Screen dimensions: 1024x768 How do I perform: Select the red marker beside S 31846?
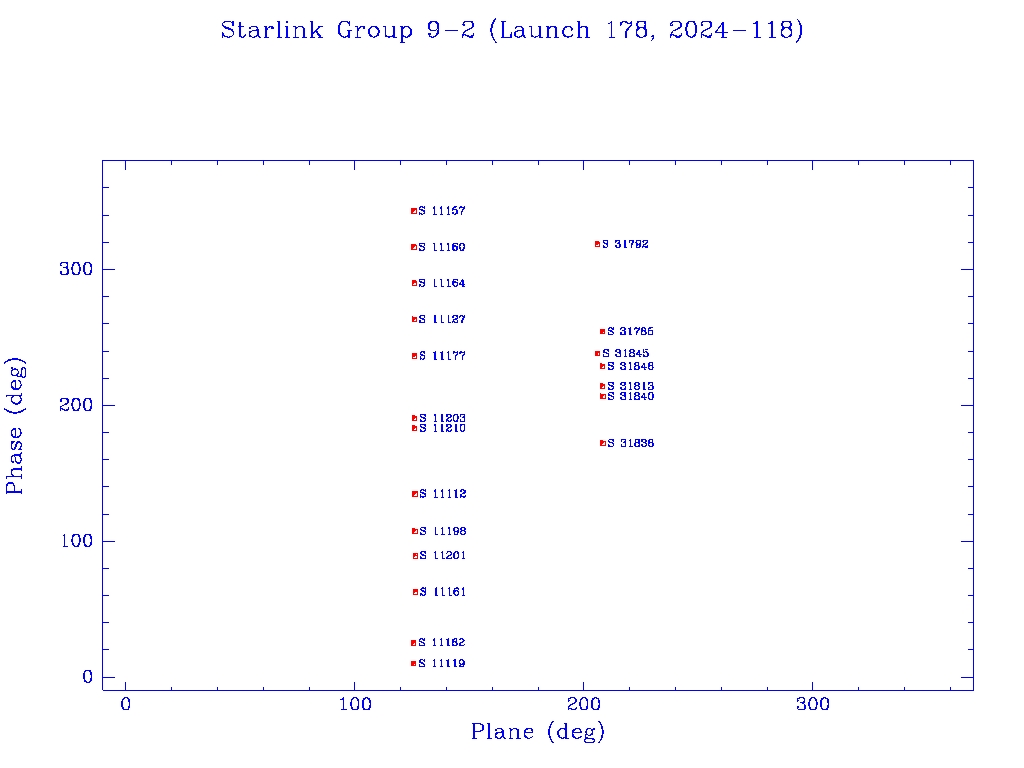point(603,366)
